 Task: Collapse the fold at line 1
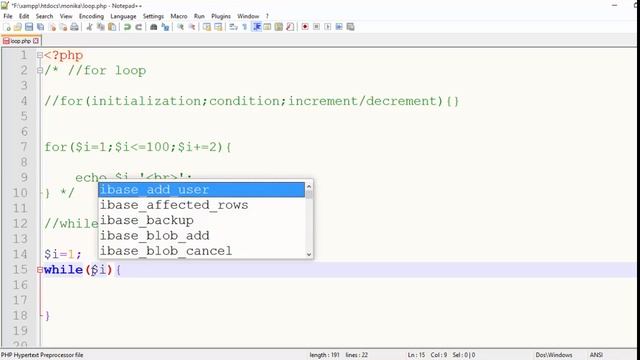pos(40,55)
